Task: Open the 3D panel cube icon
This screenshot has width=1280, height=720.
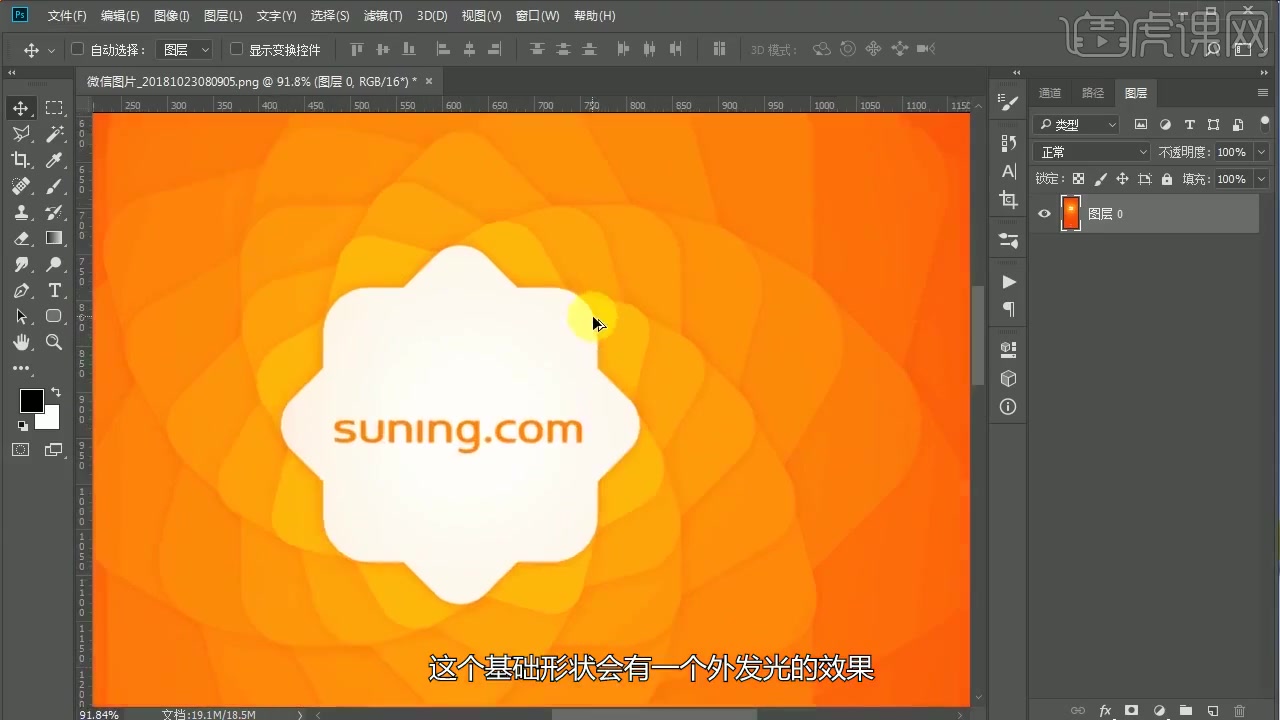Action: [1008, 378]
